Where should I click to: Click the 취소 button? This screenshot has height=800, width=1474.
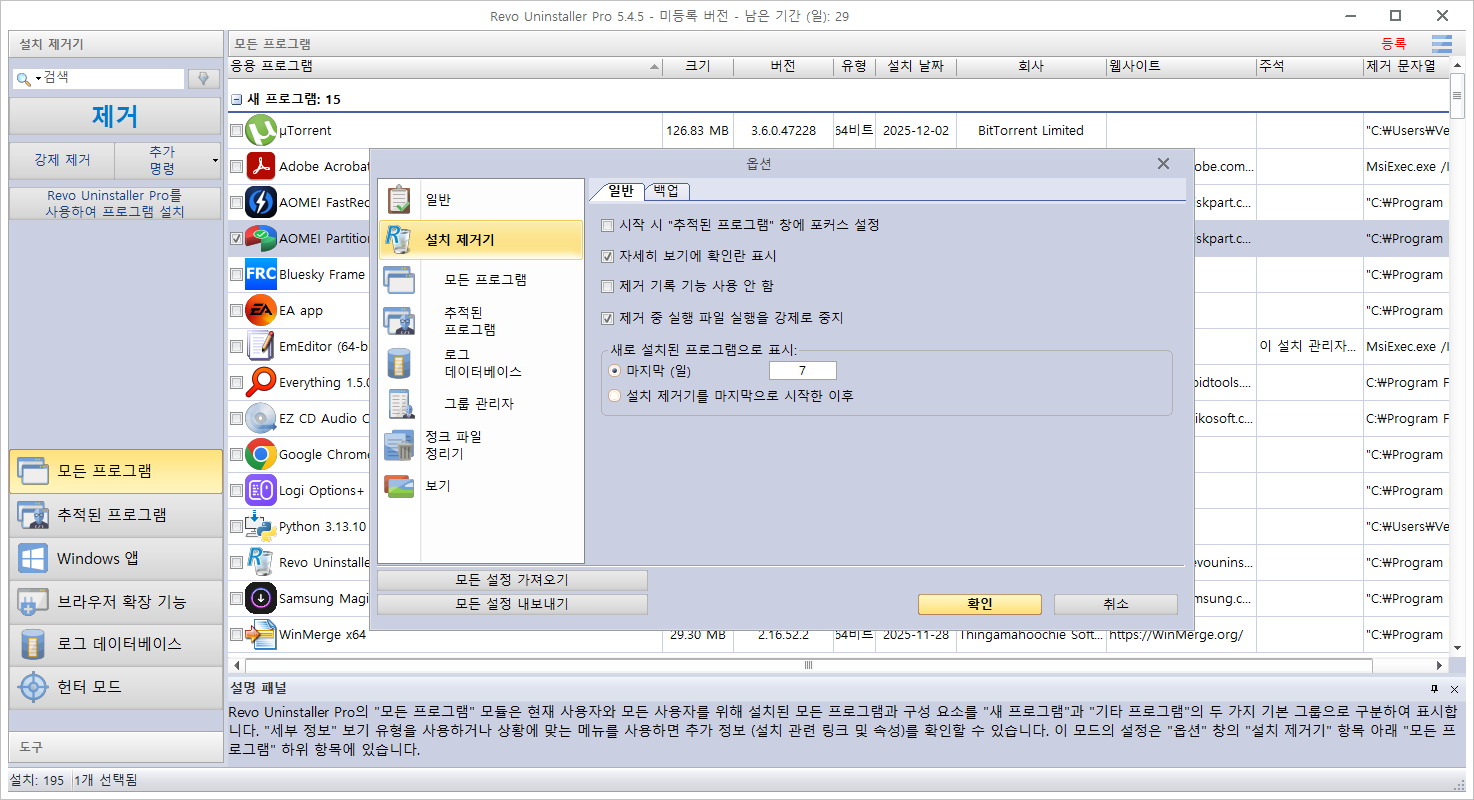click(x=1116, y=604)
